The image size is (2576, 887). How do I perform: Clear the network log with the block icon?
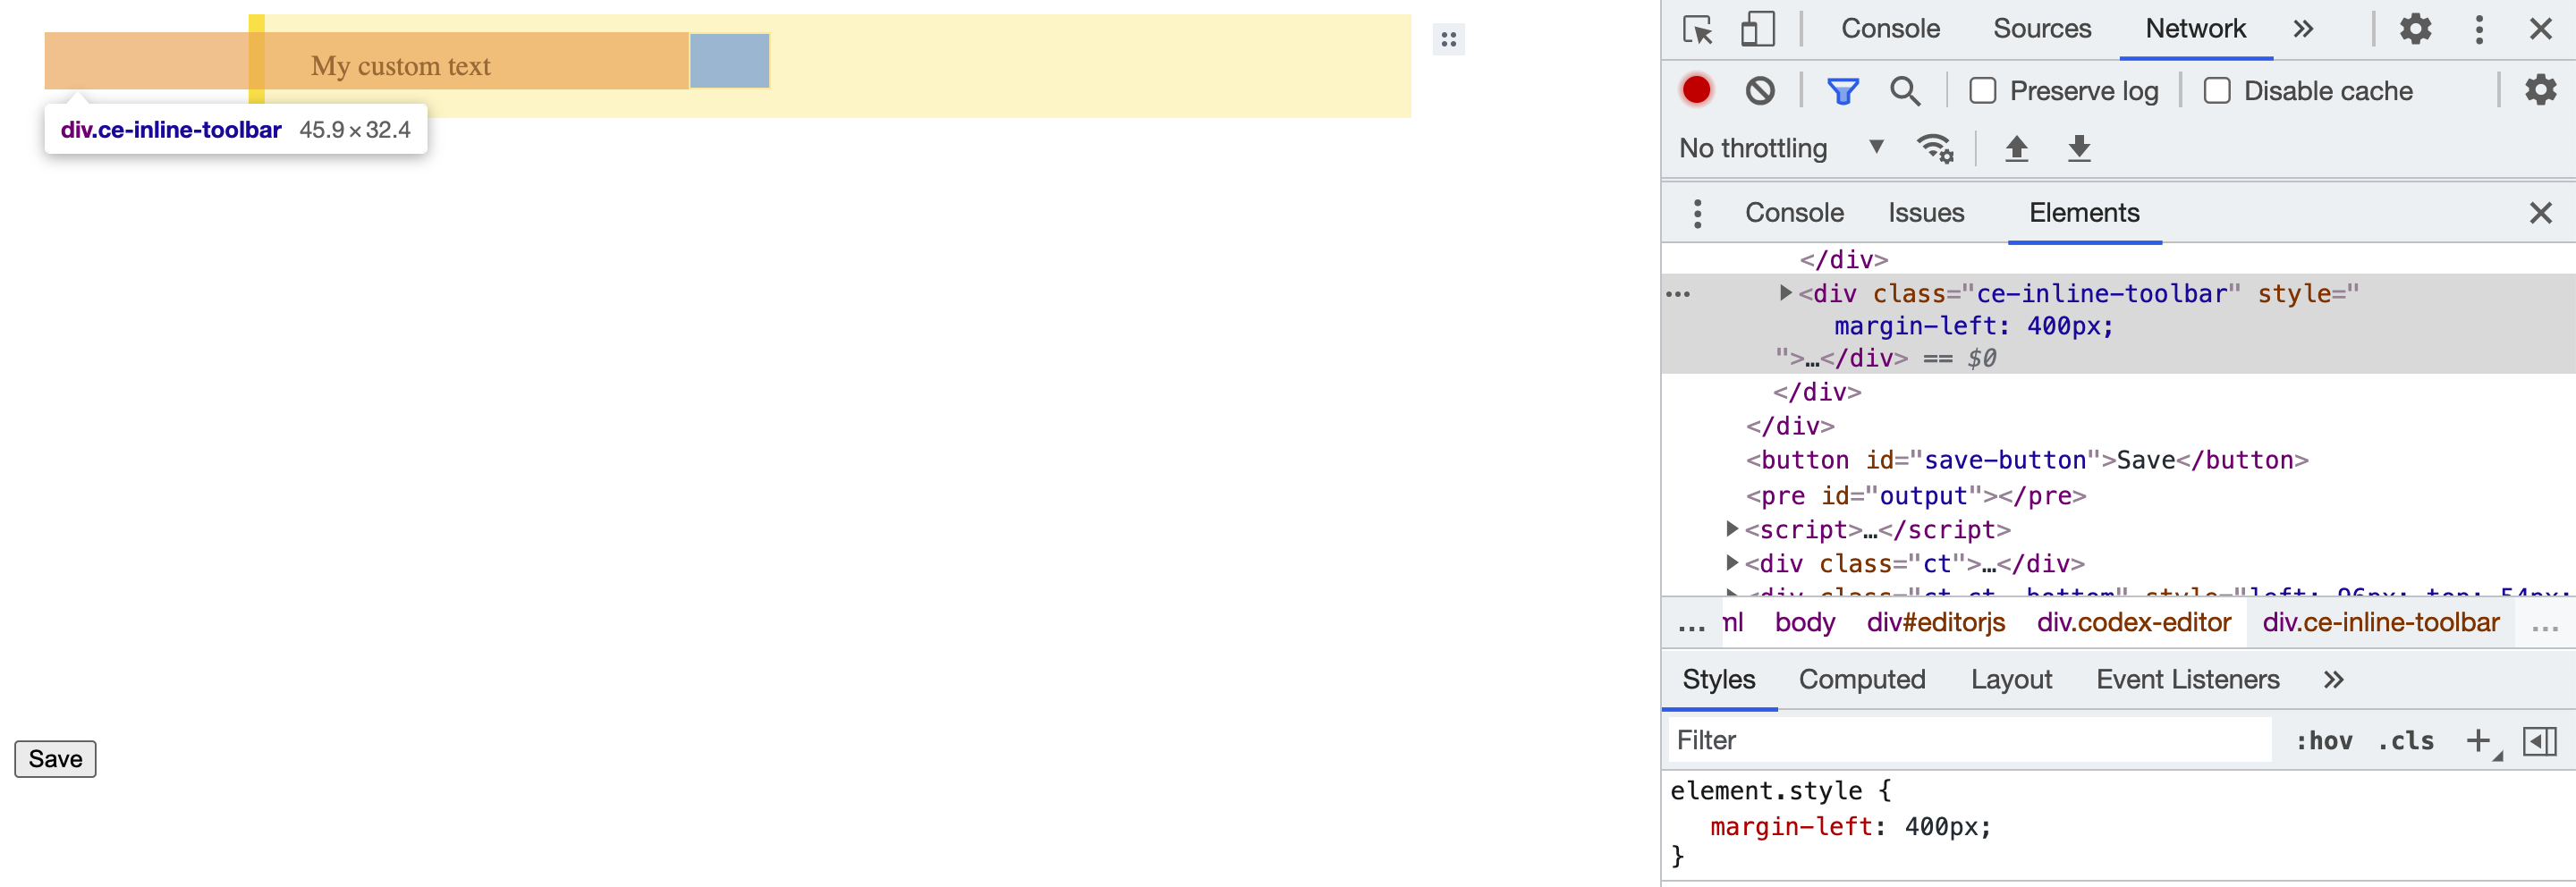point(1761,90)
